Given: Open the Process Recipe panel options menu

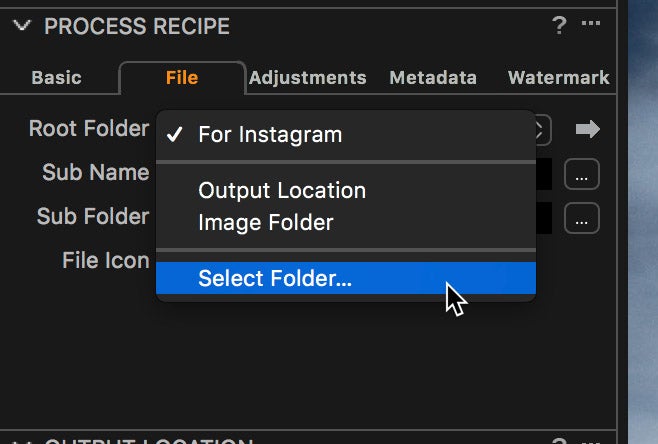Looking at the screenshot, I should pos(590,23).
